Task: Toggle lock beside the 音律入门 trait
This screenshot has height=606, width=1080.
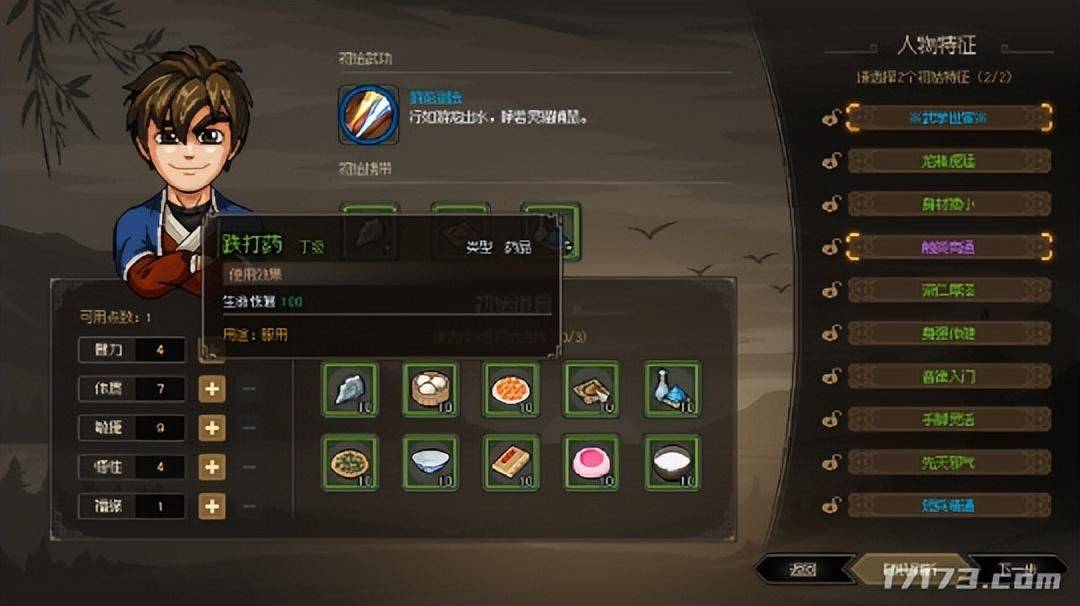Action: click(831, 376)
